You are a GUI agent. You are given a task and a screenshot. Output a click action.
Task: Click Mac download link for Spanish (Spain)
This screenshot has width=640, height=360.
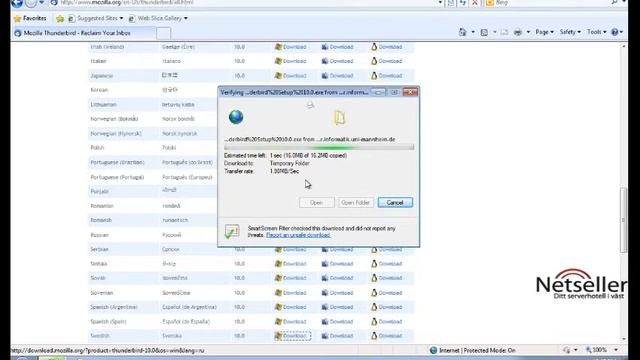337,322
